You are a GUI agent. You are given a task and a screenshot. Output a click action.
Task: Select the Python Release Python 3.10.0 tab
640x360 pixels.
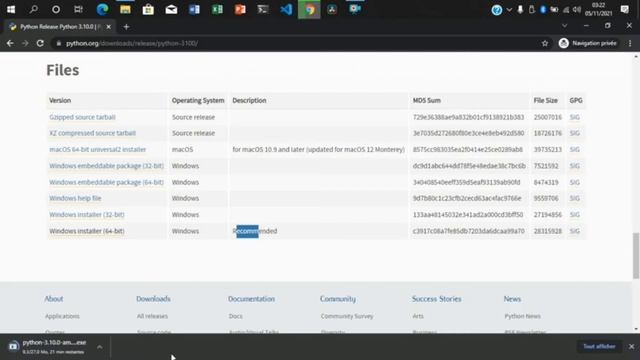pyautogui.click(x=60, y=27)
